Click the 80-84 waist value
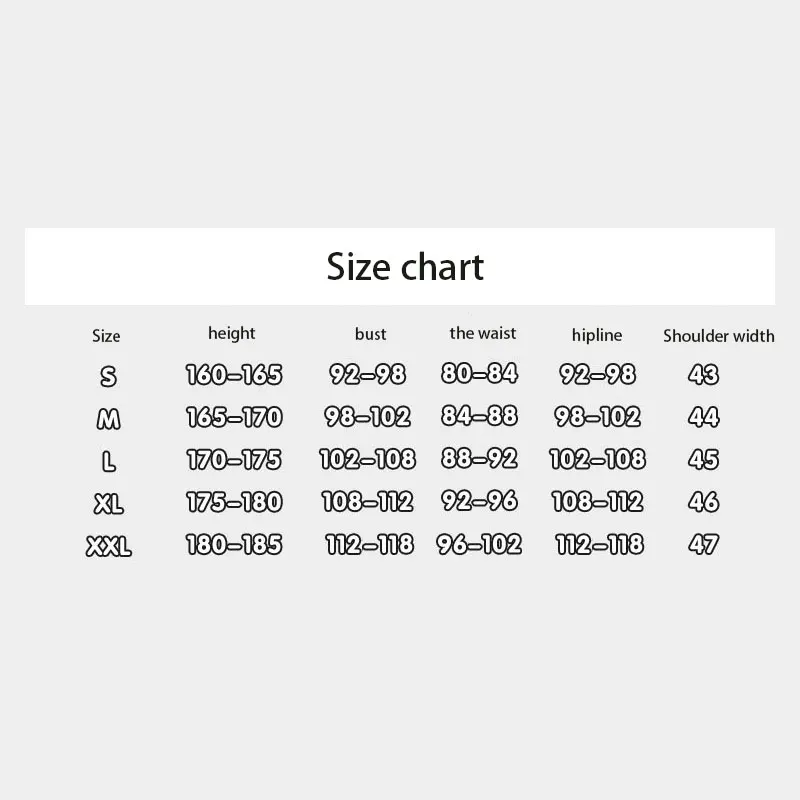This screenshot has height=800, width=800. coord(479,374)
